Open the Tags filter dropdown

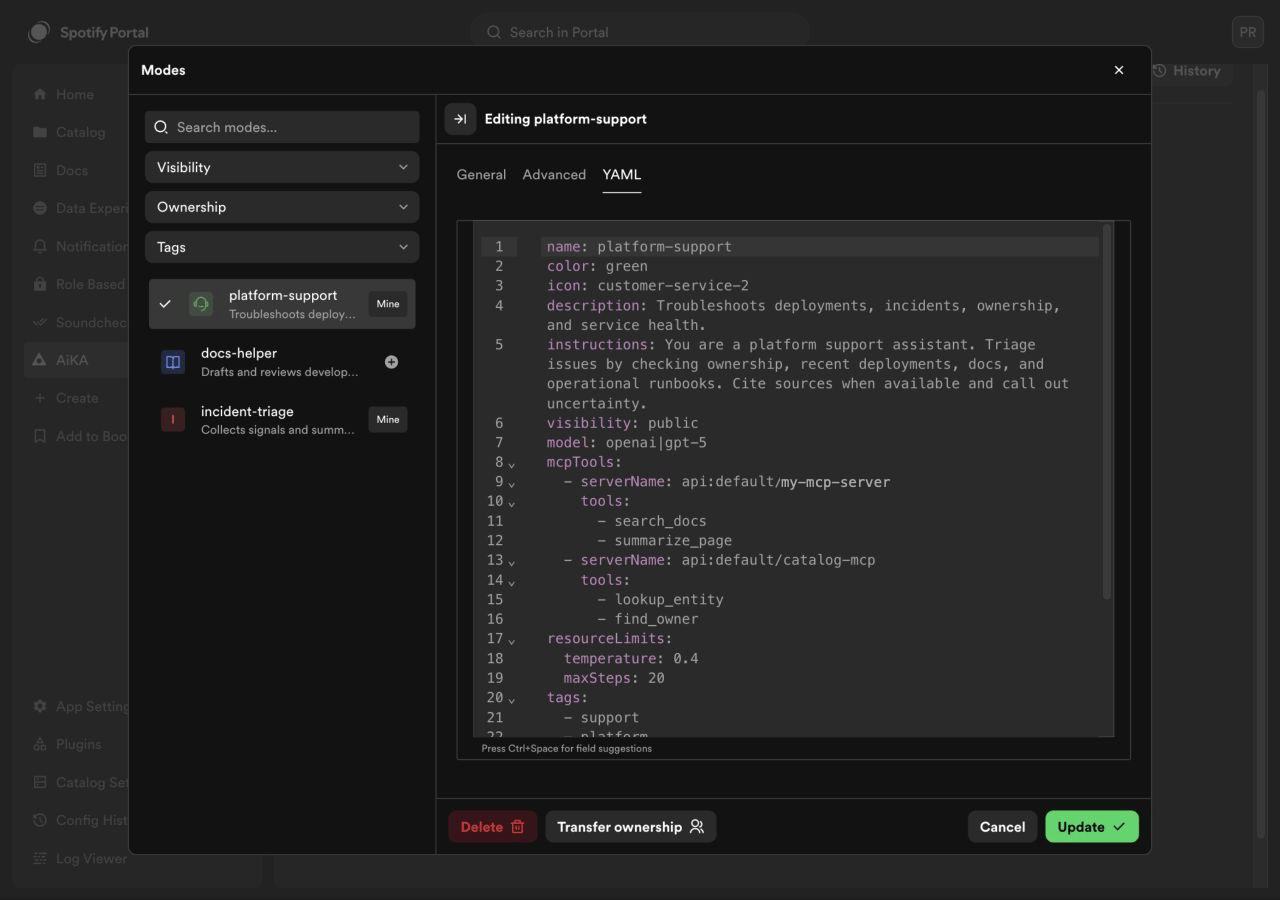pos(282,247)
